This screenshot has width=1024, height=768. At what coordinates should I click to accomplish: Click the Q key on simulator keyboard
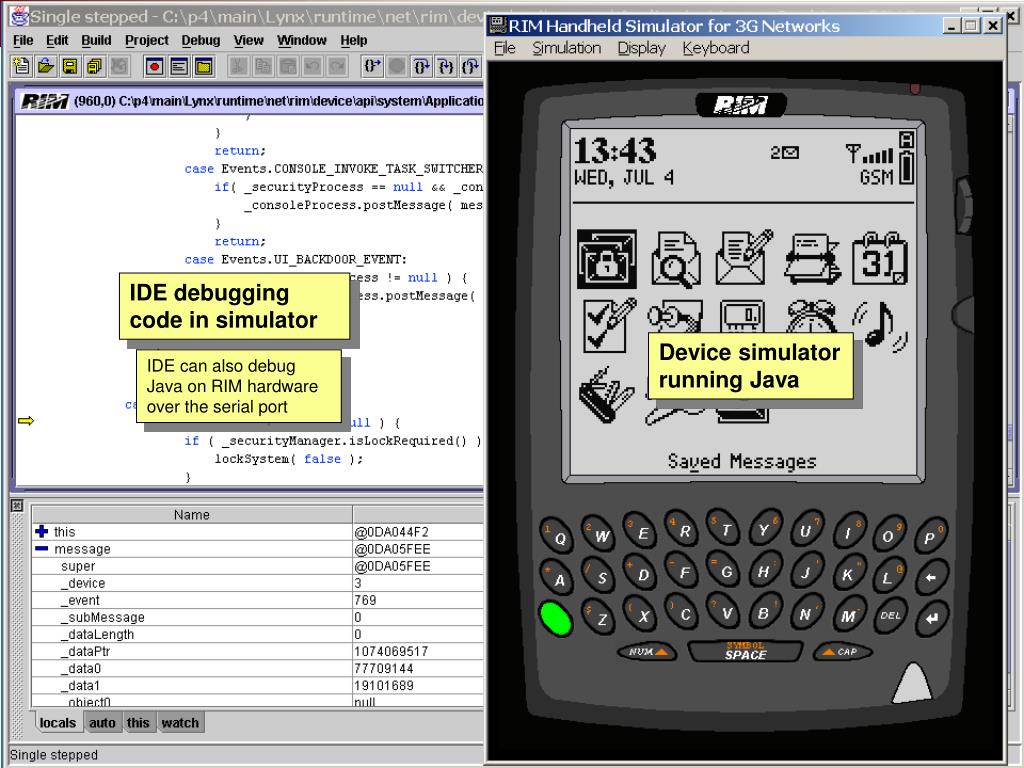557,537
